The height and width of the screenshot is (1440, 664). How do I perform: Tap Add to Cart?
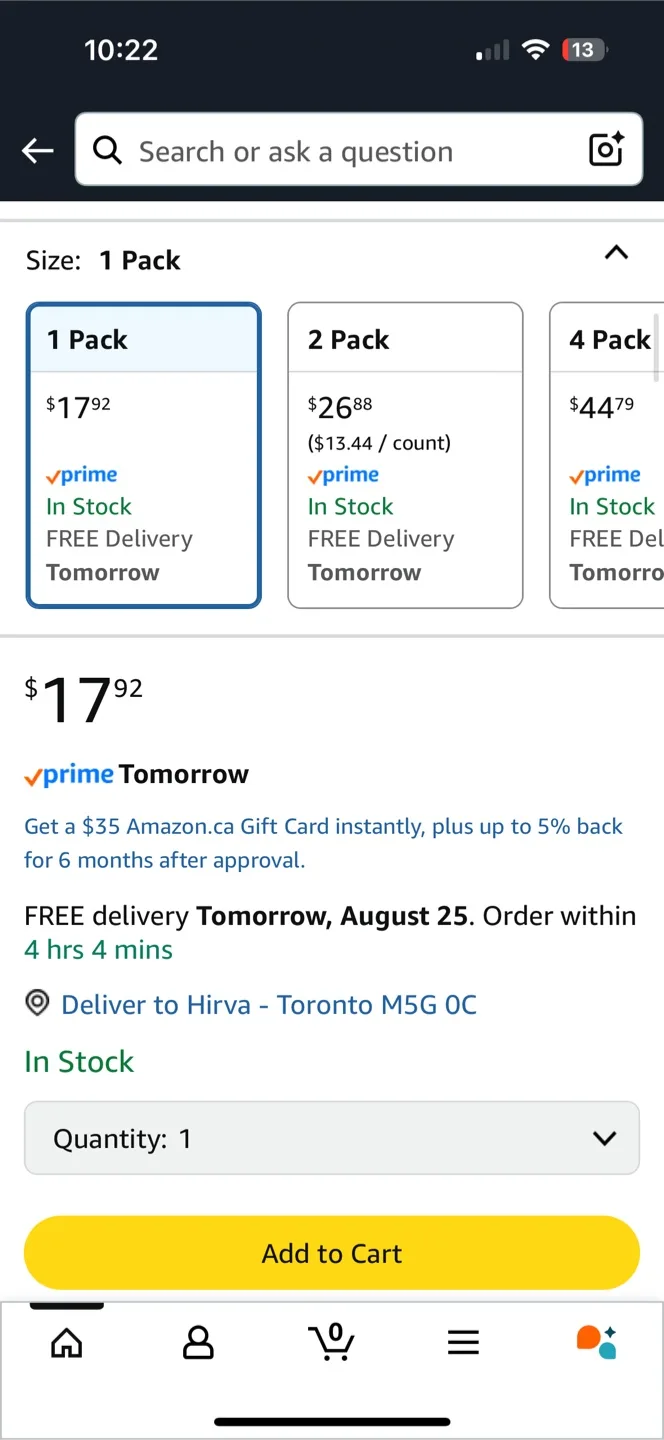point(331,1253)
